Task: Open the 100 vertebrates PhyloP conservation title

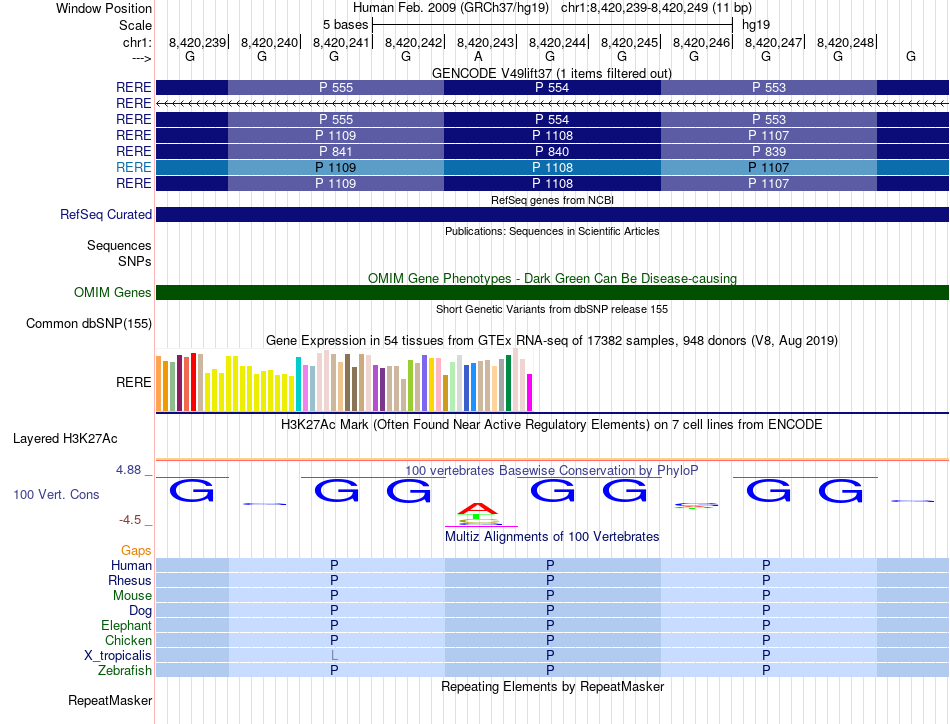Action: click(552, 470)
